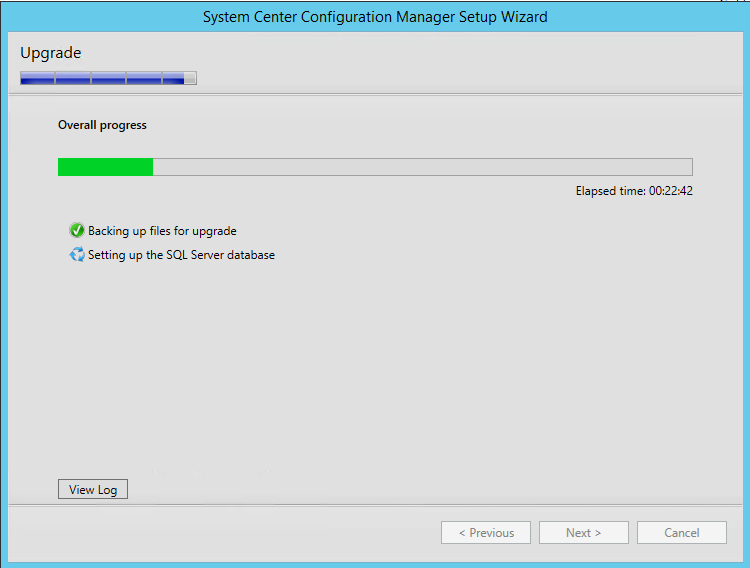Click the Setup Wizard window title bar
Viewport: 750px width, 568px height.
pos(375,17)
